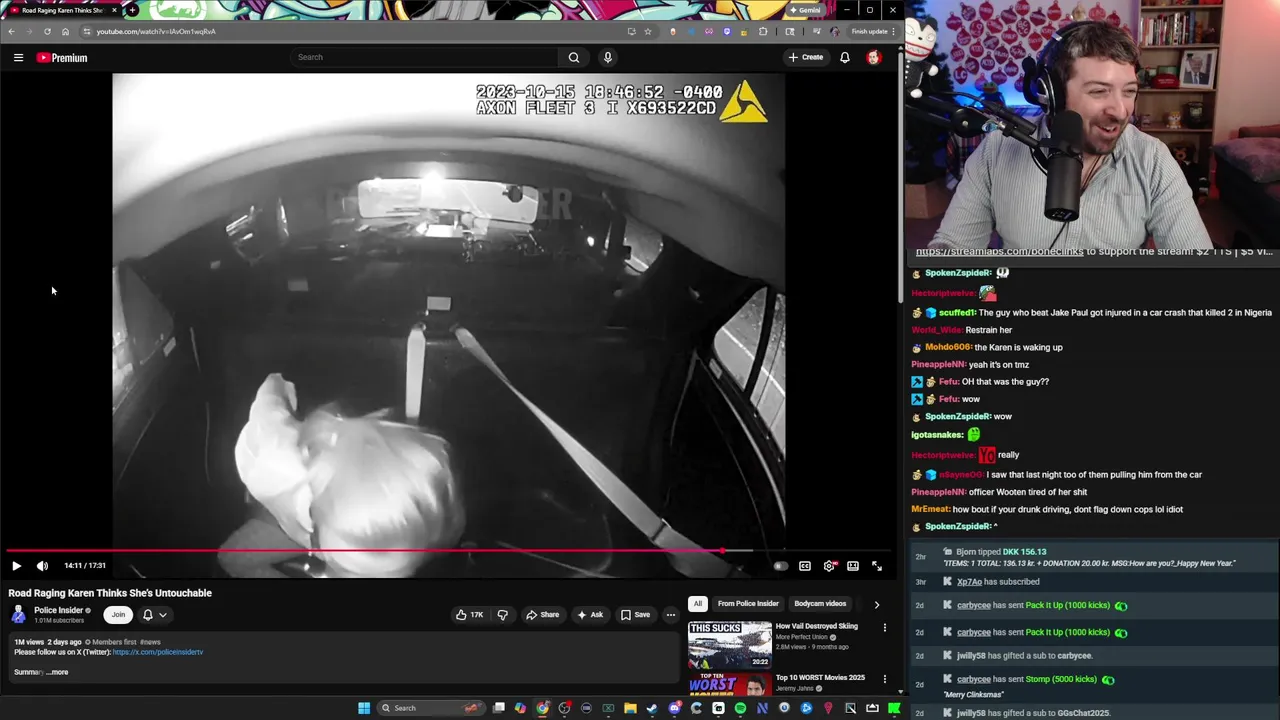Open the x.com/policeinsidertv link

point(158,652)
